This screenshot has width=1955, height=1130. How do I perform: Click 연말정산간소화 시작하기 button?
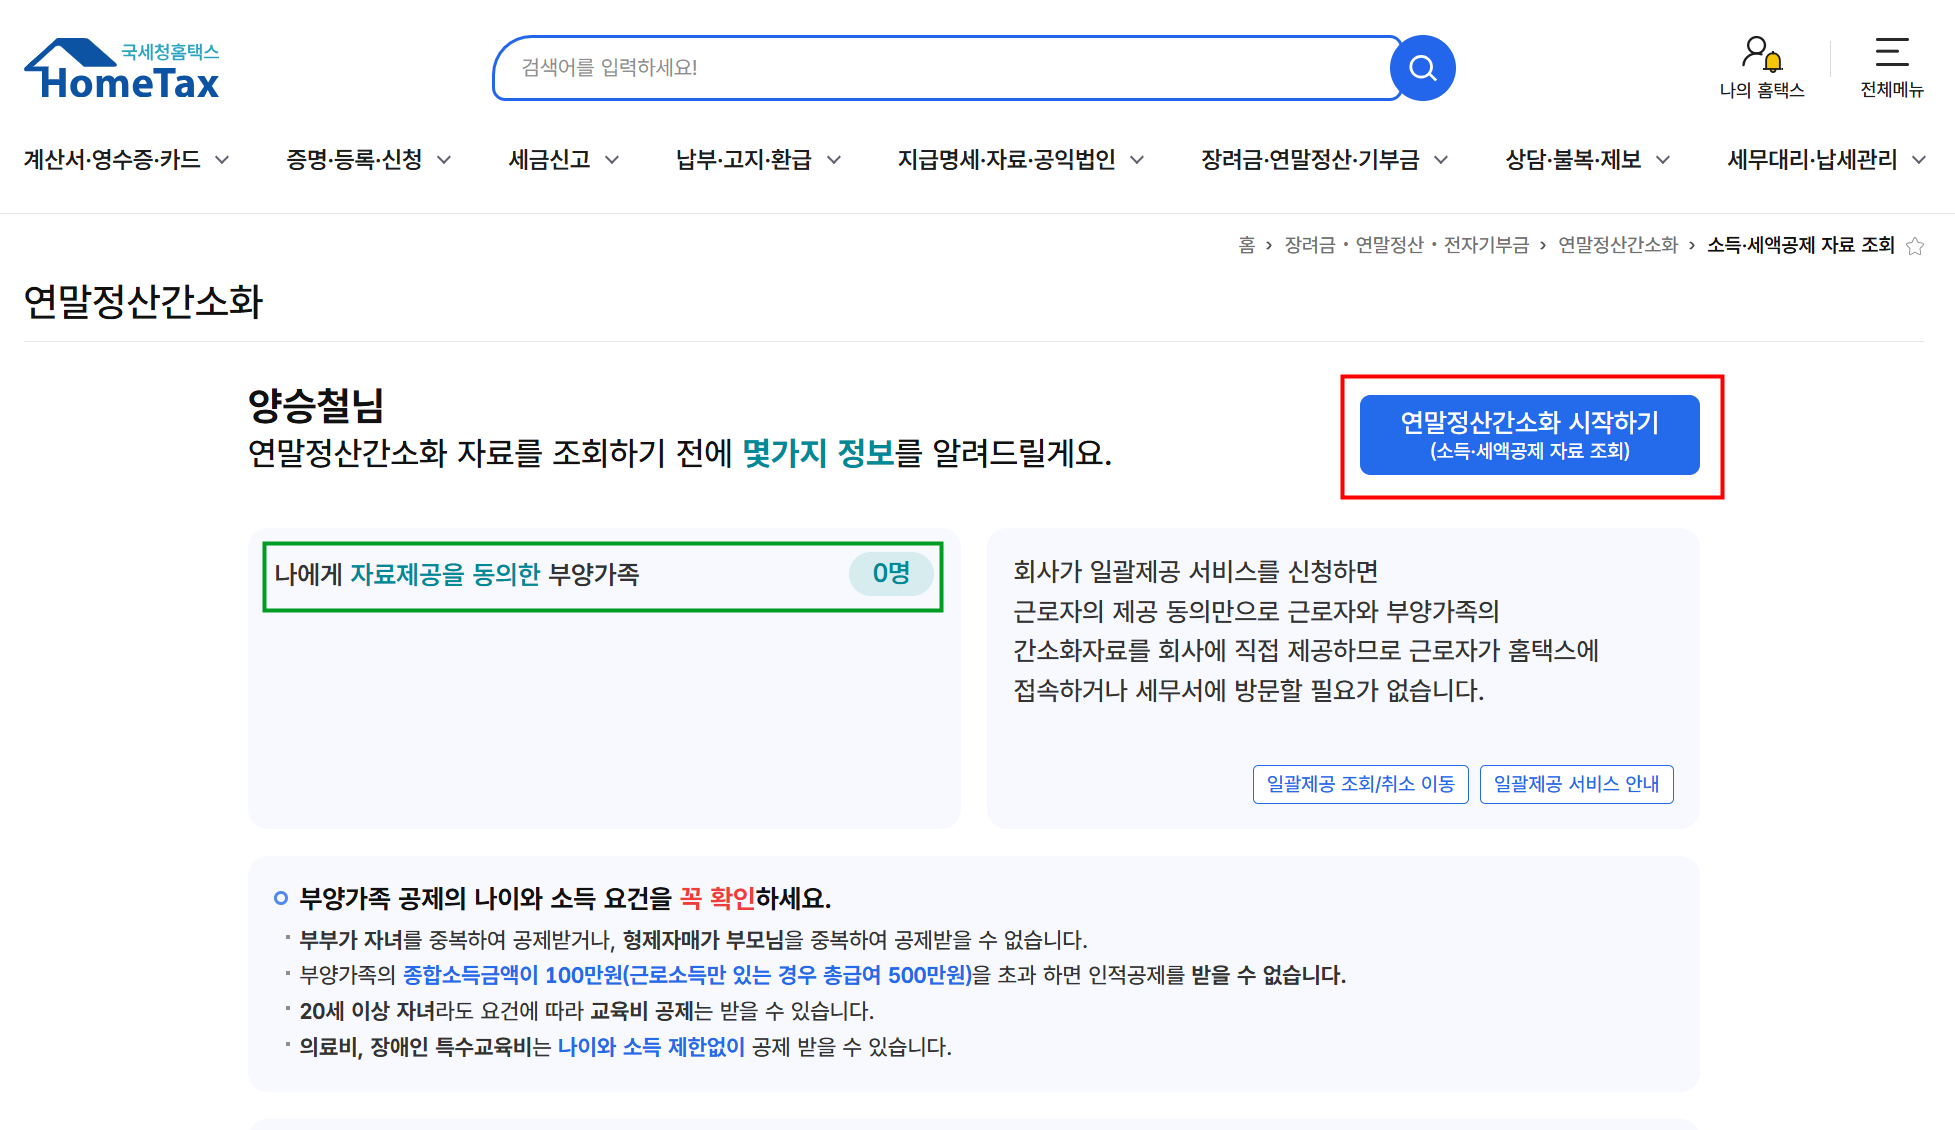pyautogui.click(x=1529, y=435)
